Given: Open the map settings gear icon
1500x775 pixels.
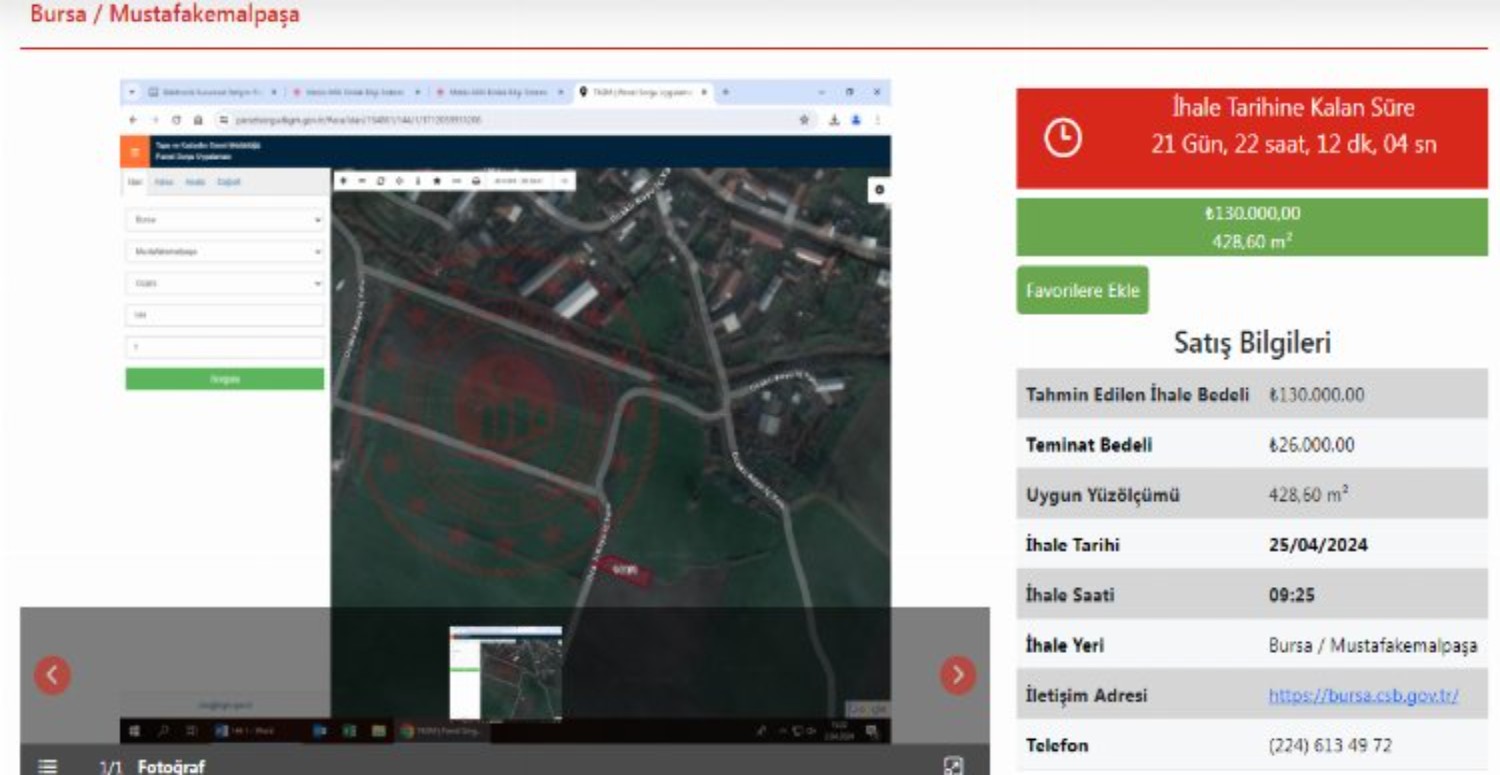Looking at the screenshot, I should coord(879,190).
